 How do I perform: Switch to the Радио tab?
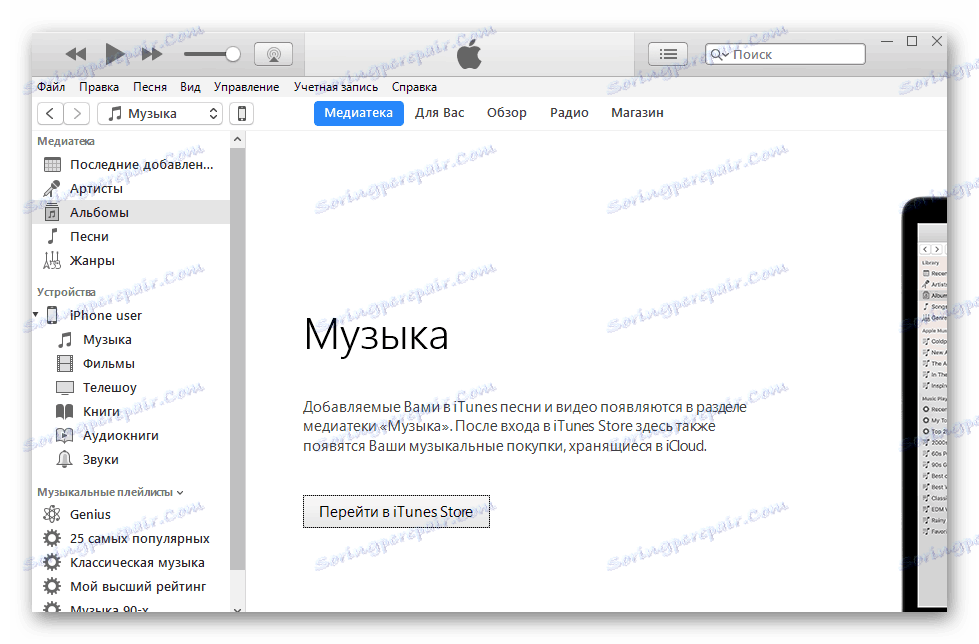point(568,113)
